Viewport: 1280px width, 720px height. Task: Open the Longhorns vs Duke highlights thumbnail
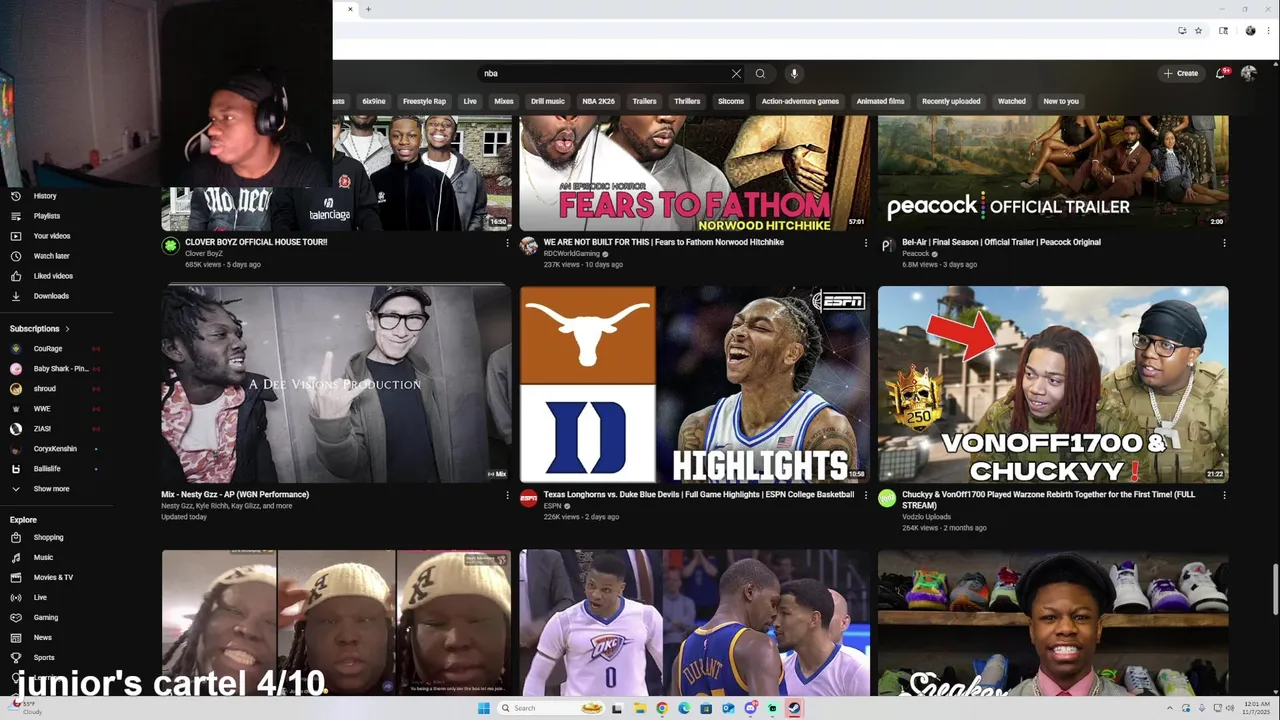tap(694, 385)
